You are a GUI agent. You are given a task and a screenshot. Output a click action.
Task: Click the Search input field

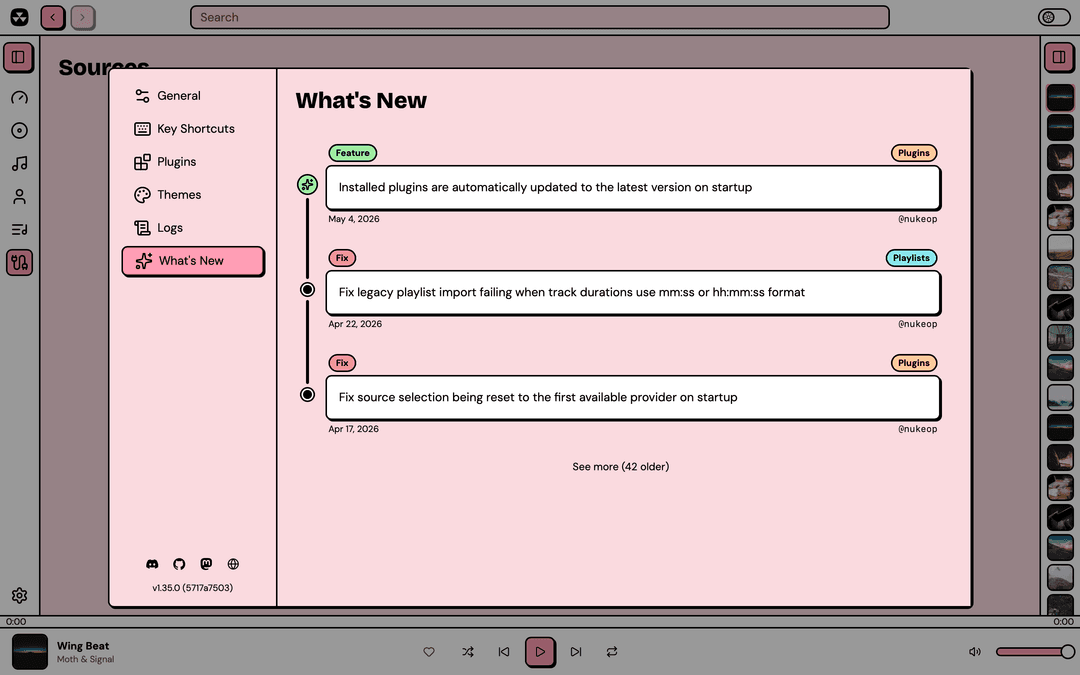(539, 17)
